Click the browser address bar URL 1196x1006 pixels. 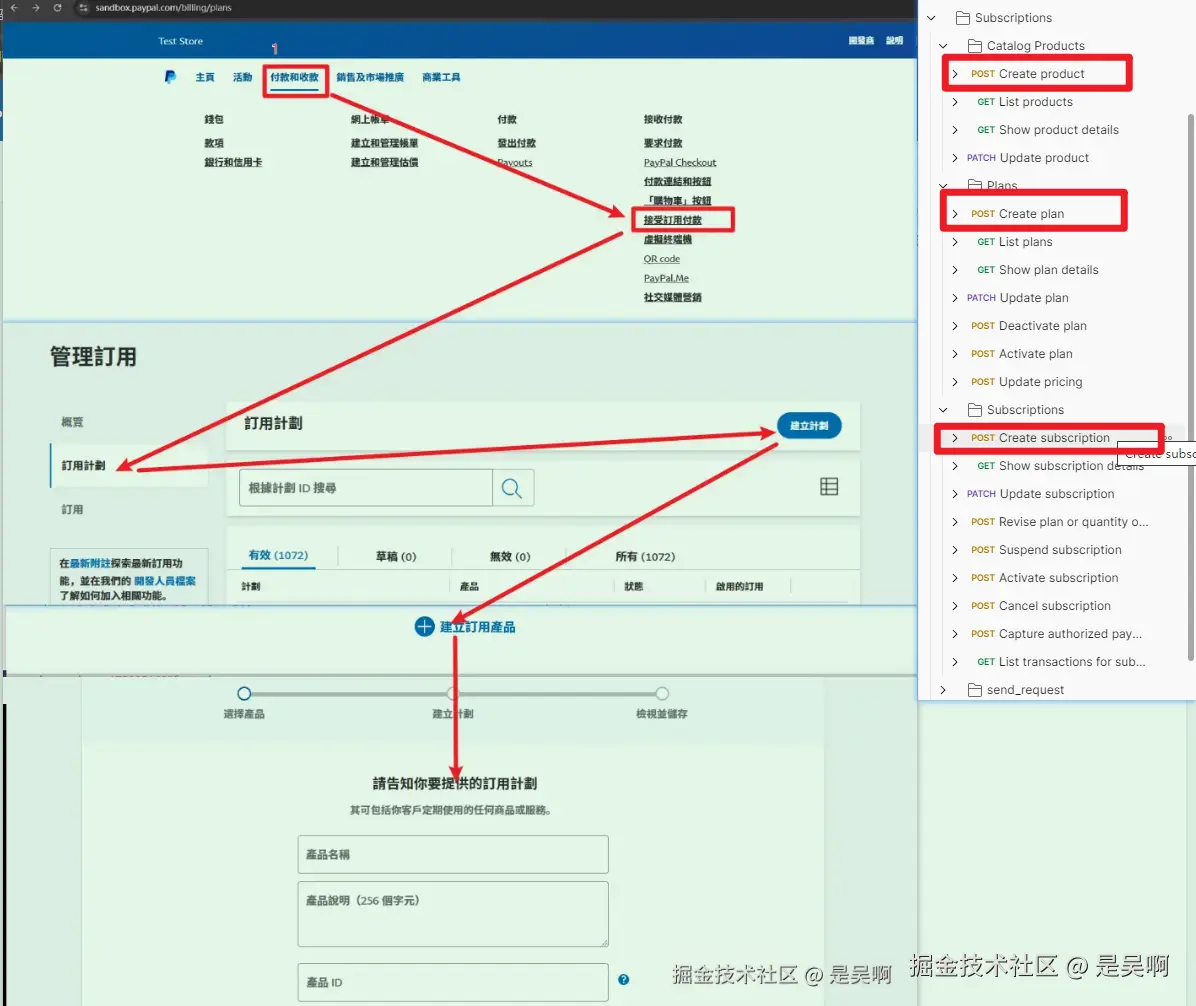163,8
